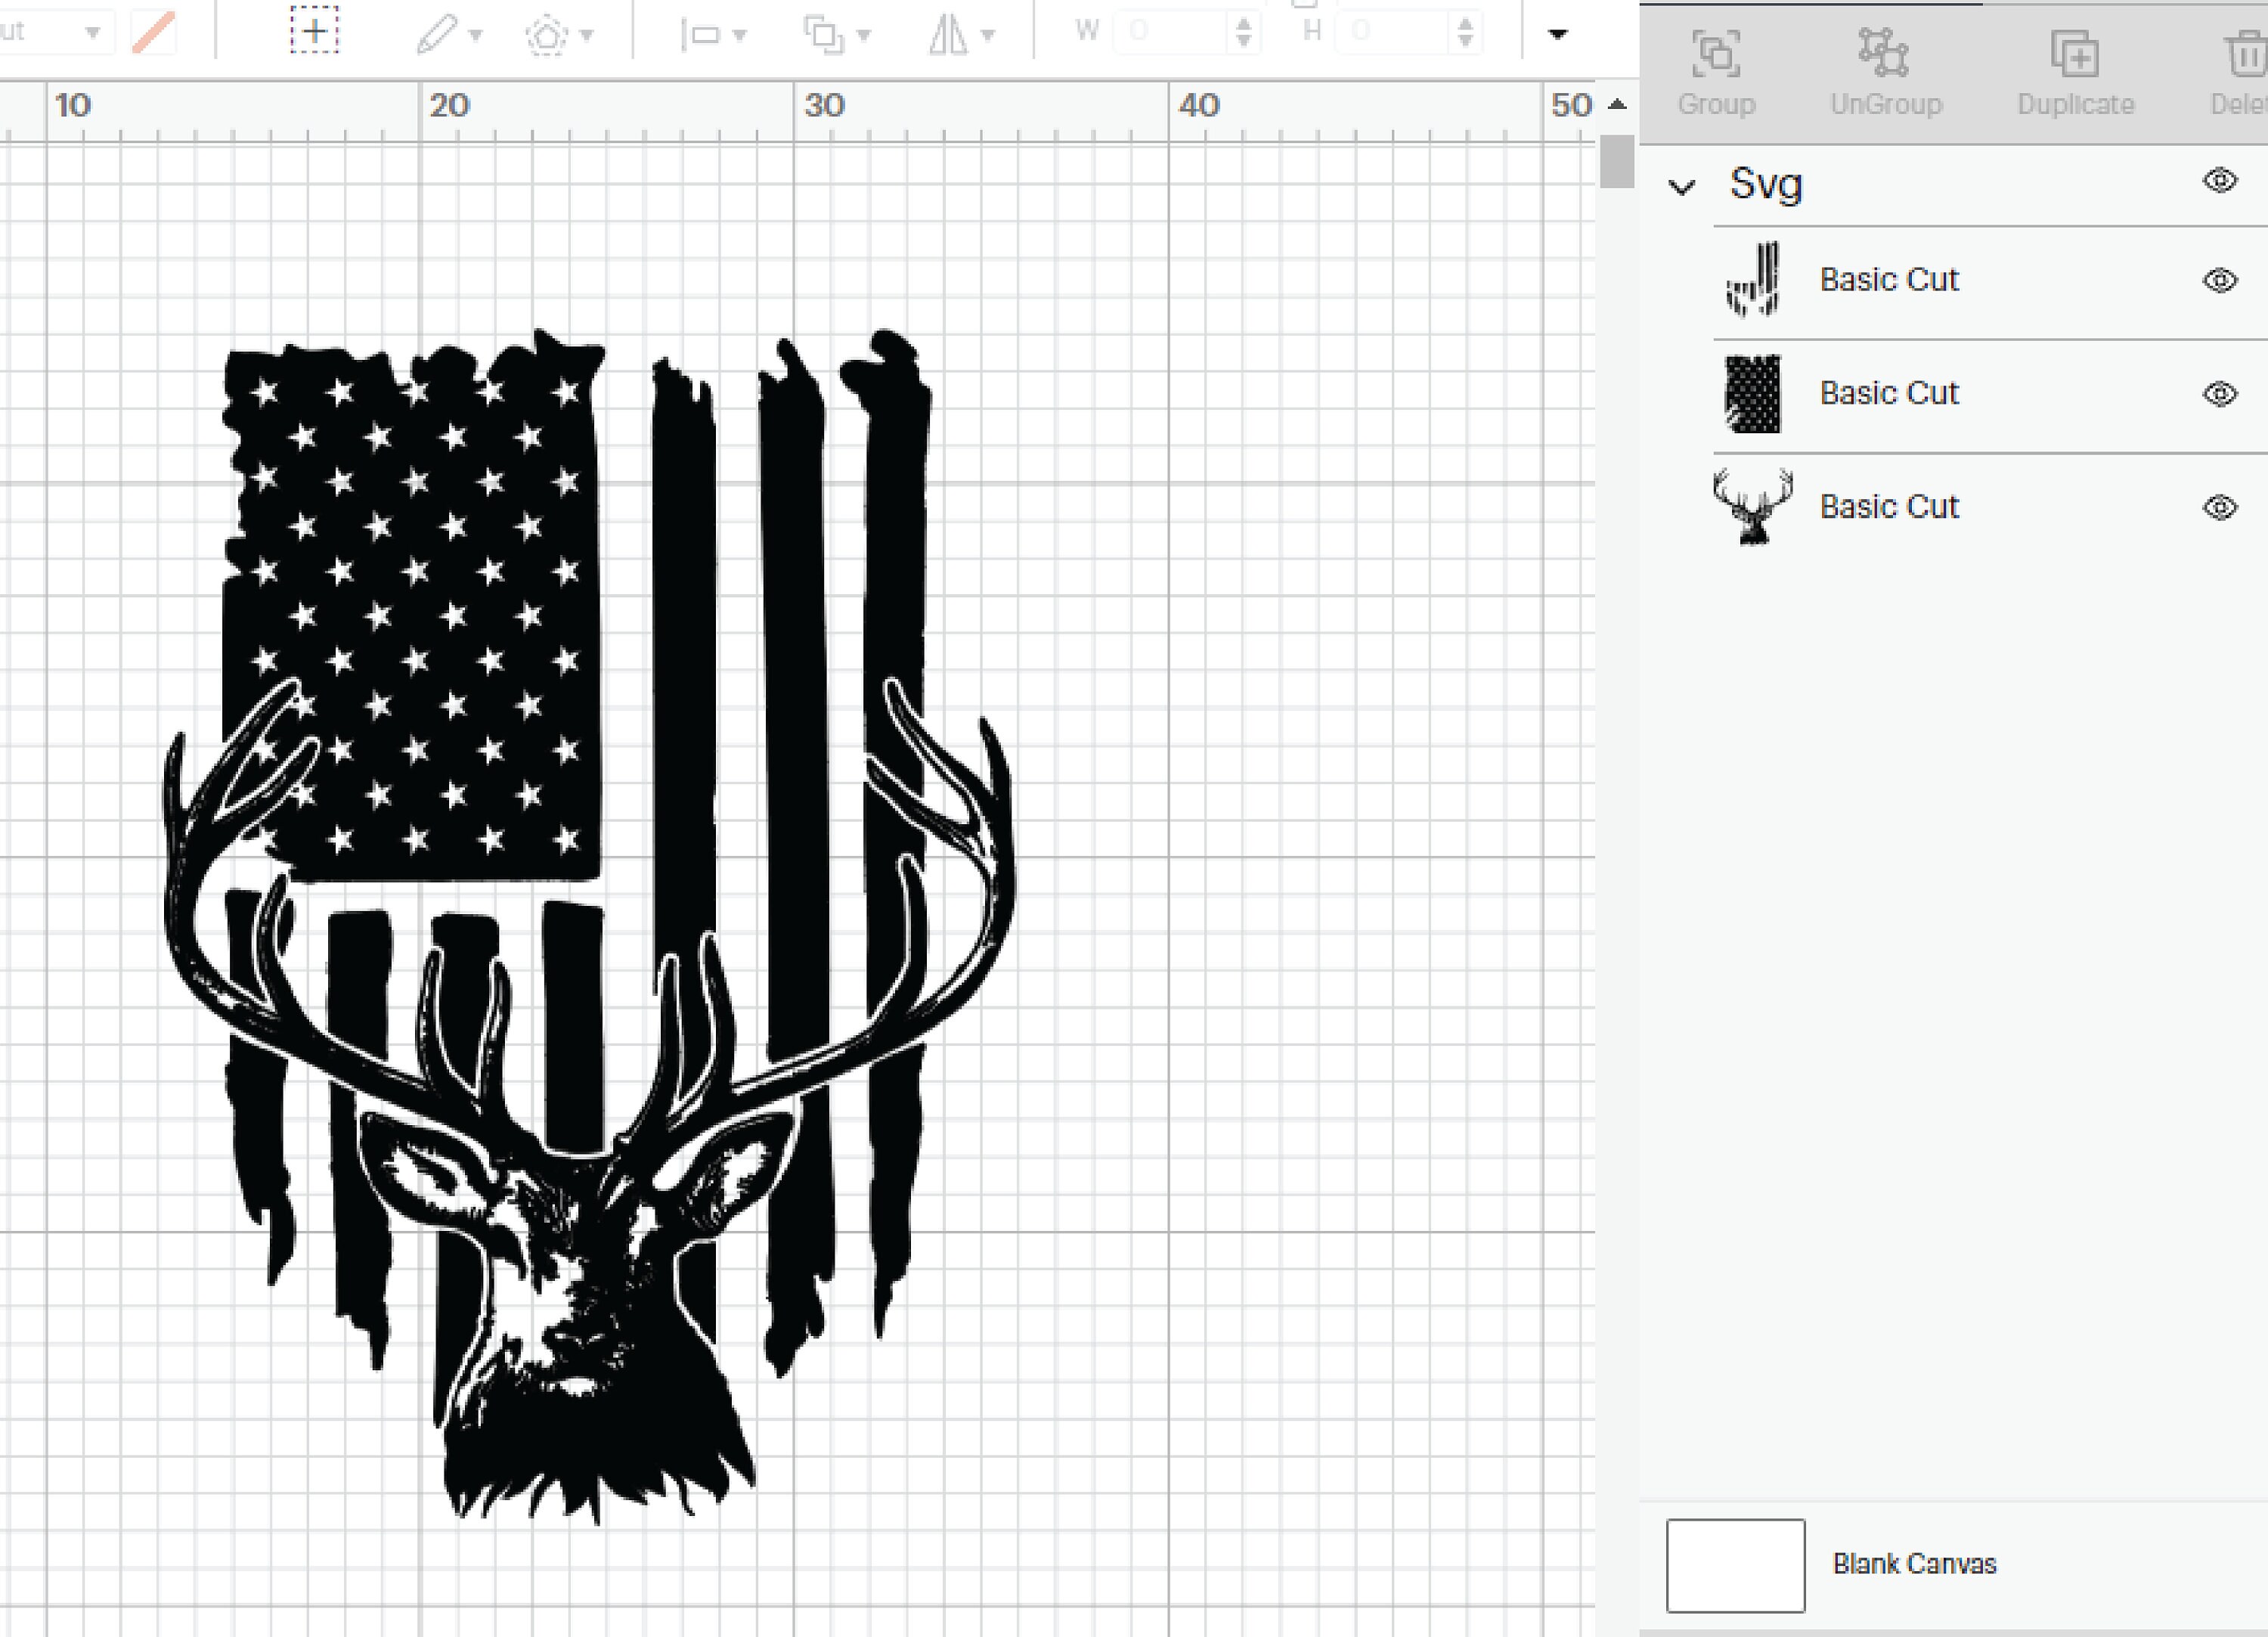
Task: Open the toolbar overflow dropdown arrow
Action: (x=1558, y=32)
